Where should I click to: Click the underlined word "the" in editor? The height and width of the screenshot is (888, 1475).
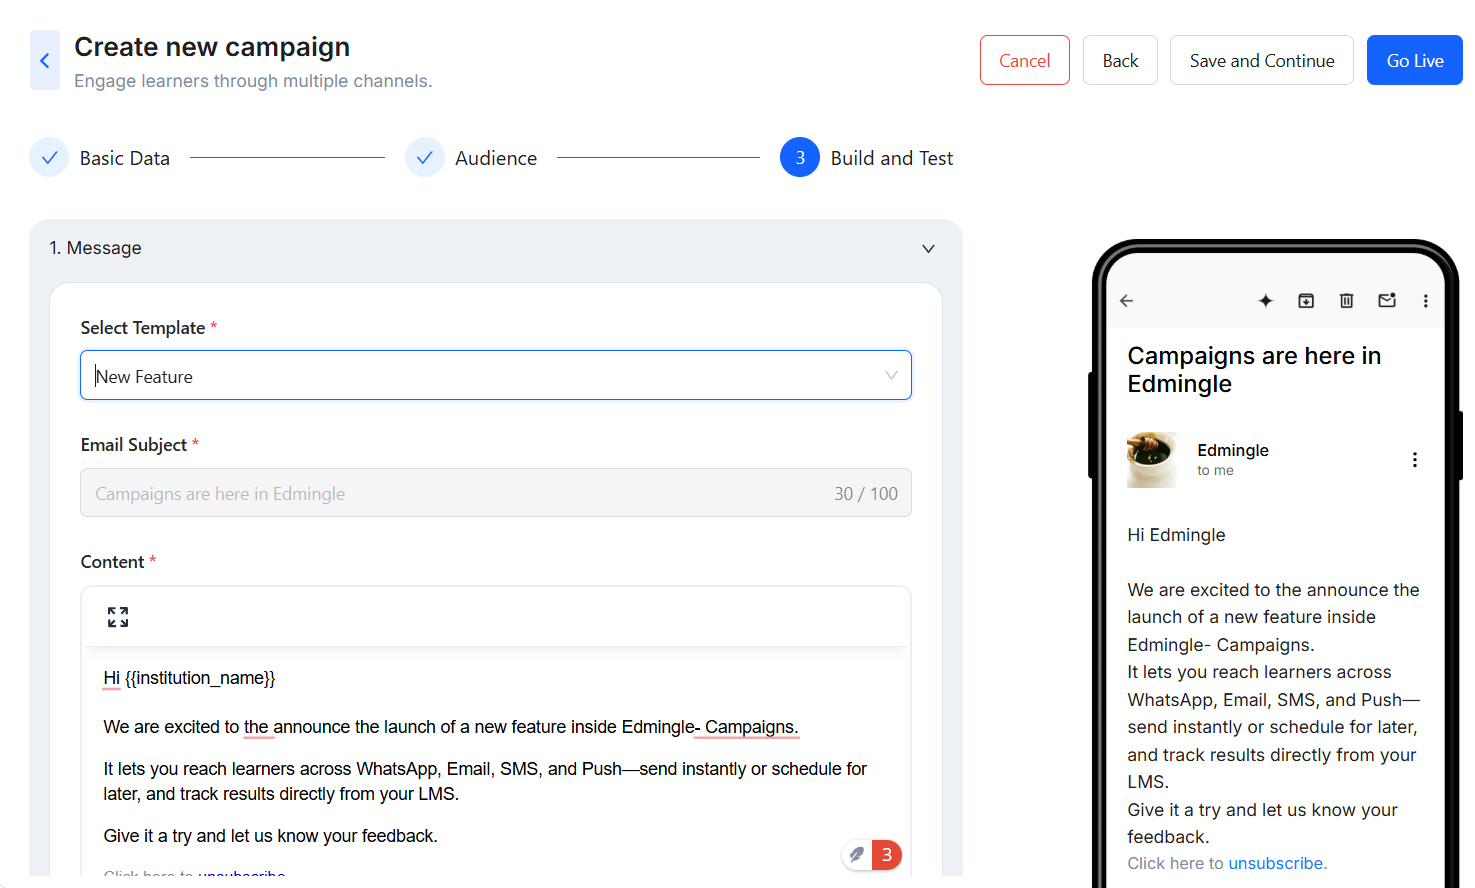pyautogui.click(x=256, y=727)
